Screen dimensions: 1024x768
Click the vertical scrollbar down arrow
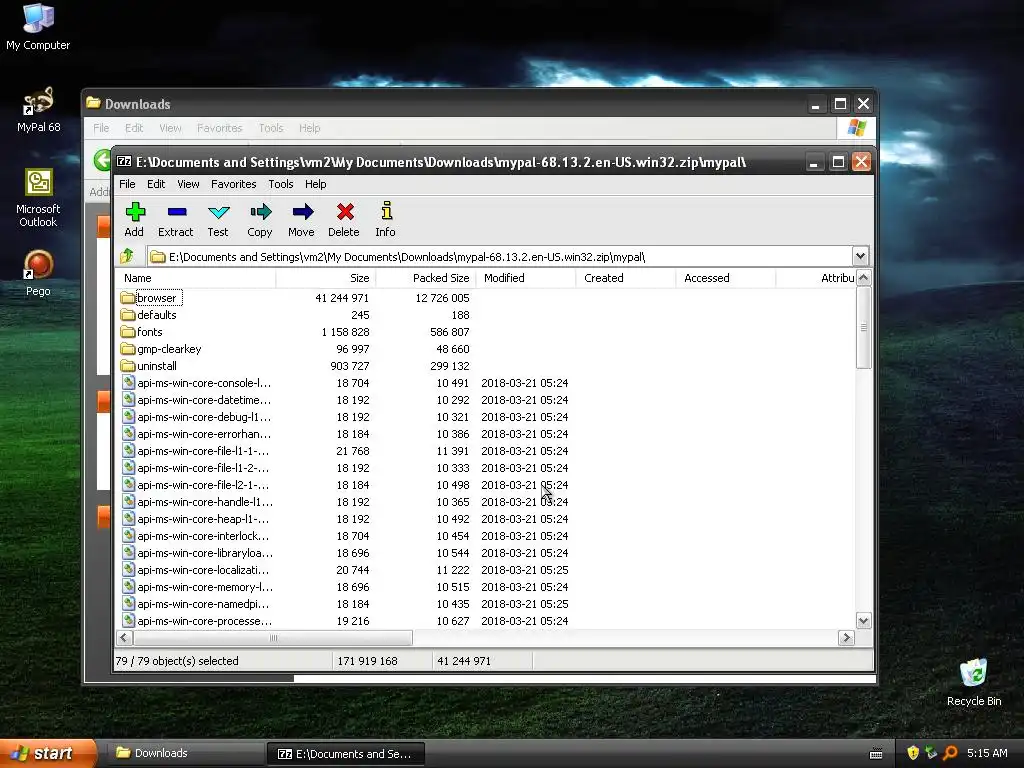tap(863, 620)
